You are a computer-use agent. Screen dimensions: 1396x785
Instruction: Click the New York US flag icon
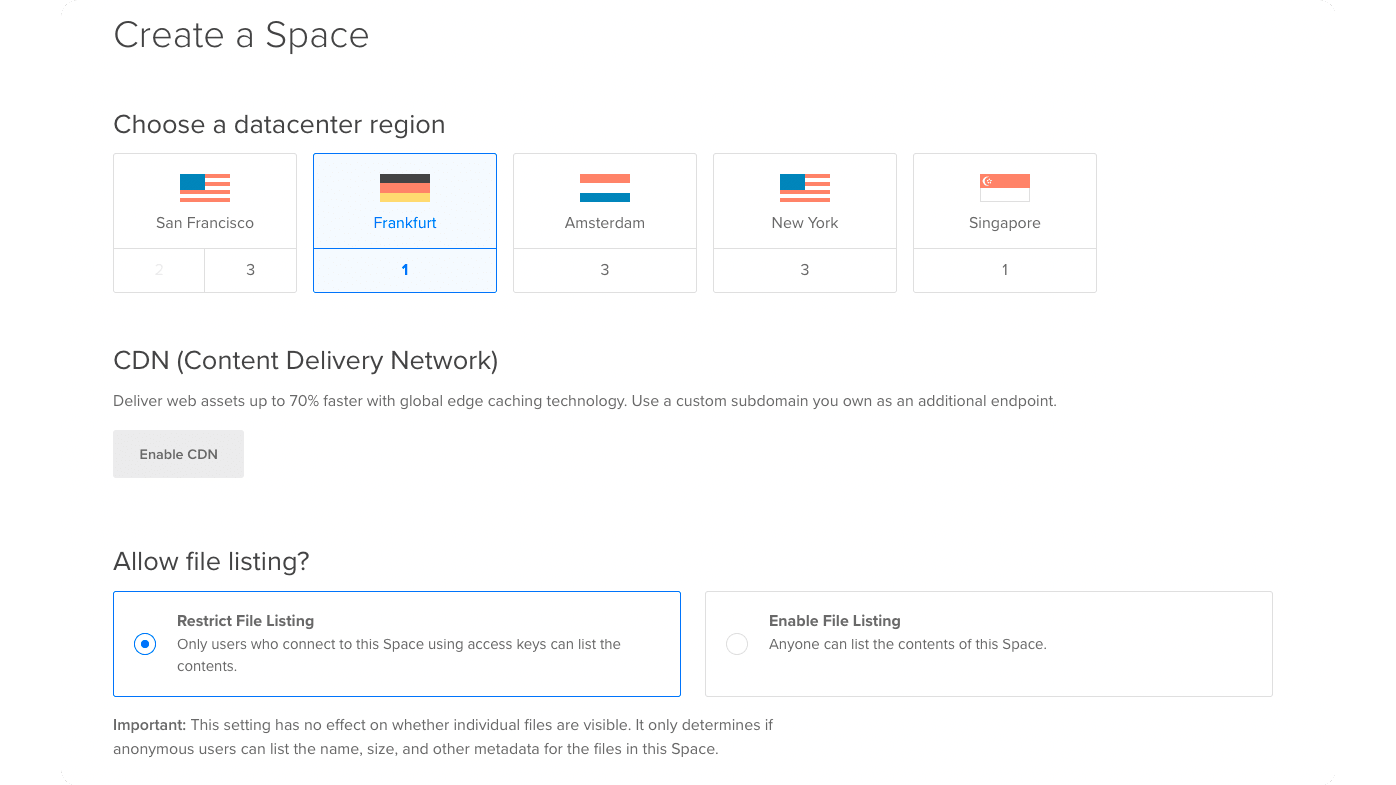click(805, 188)
